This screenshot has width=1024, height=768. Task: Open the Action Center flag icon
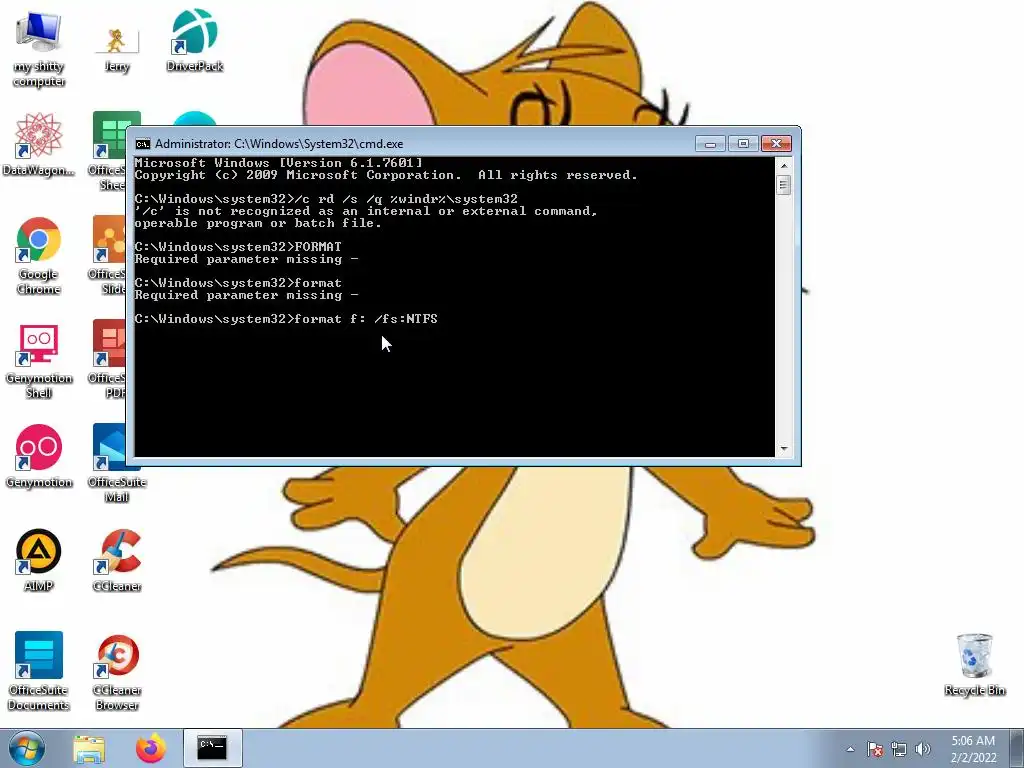875,749
